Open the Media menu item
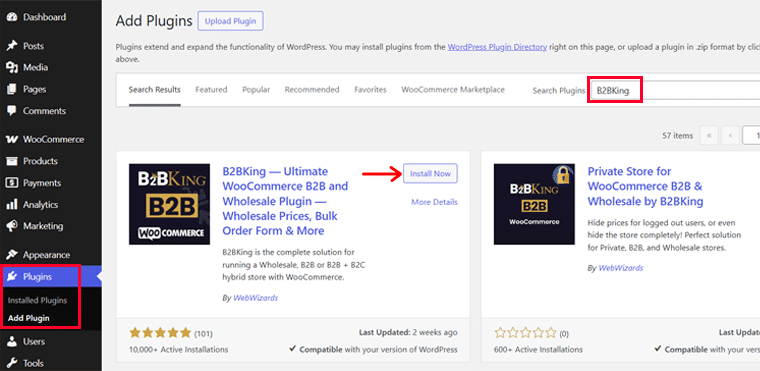 [x=35, y=67]
